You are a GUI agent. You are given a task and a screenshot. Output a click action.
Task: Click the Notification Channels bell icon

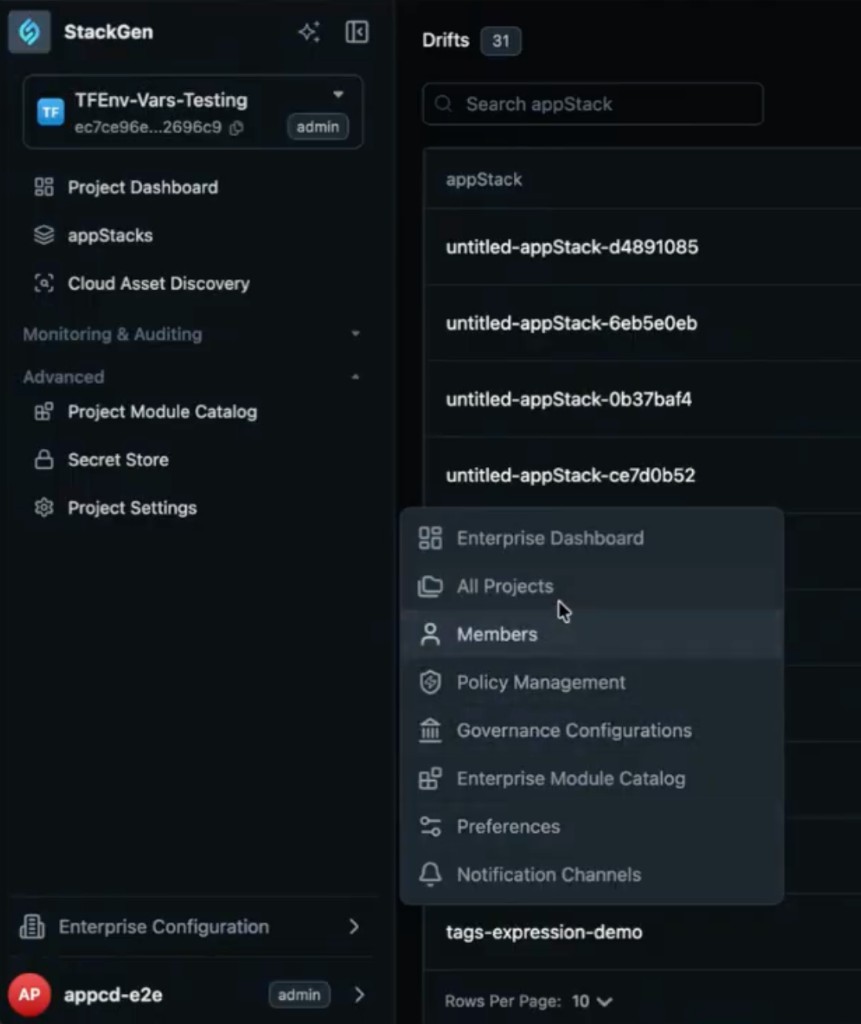[x=430, y=874]
